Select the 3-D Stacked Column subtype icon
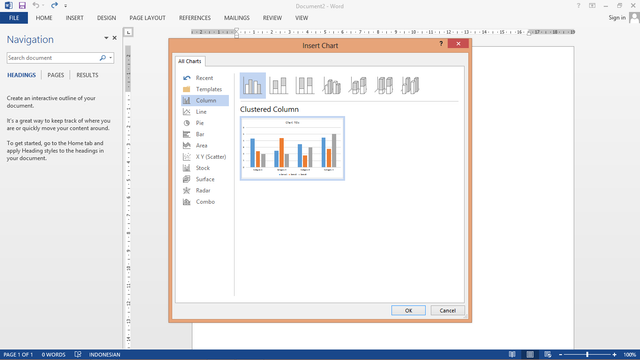640x360 pixels. pyautogui.click(x=358, y=86)
